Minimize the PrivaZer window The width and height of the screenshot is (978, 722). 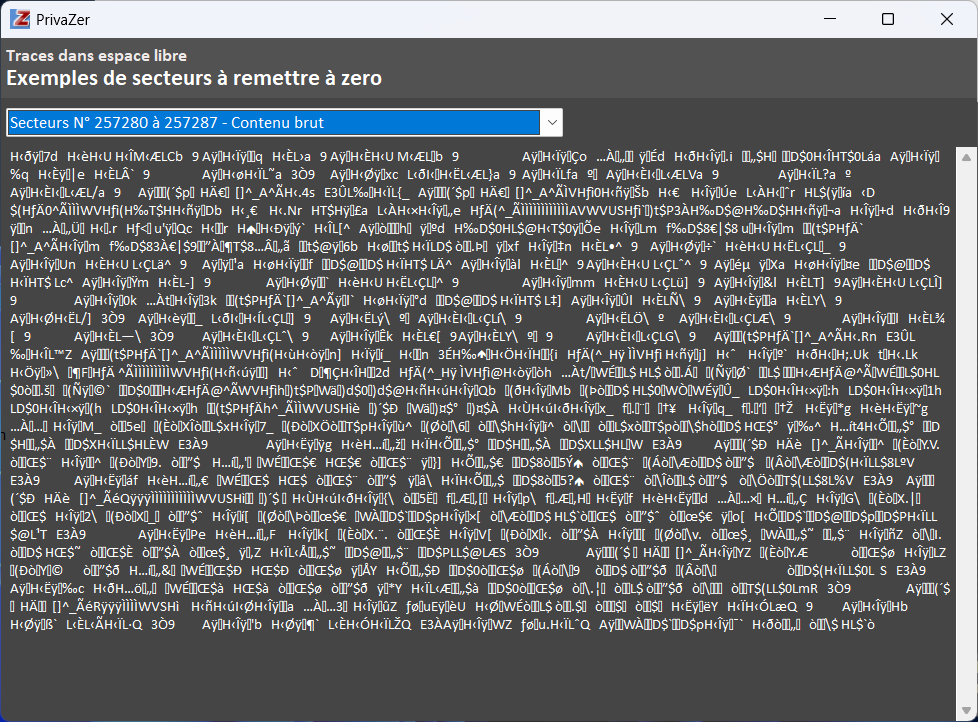tap(838, 19)
